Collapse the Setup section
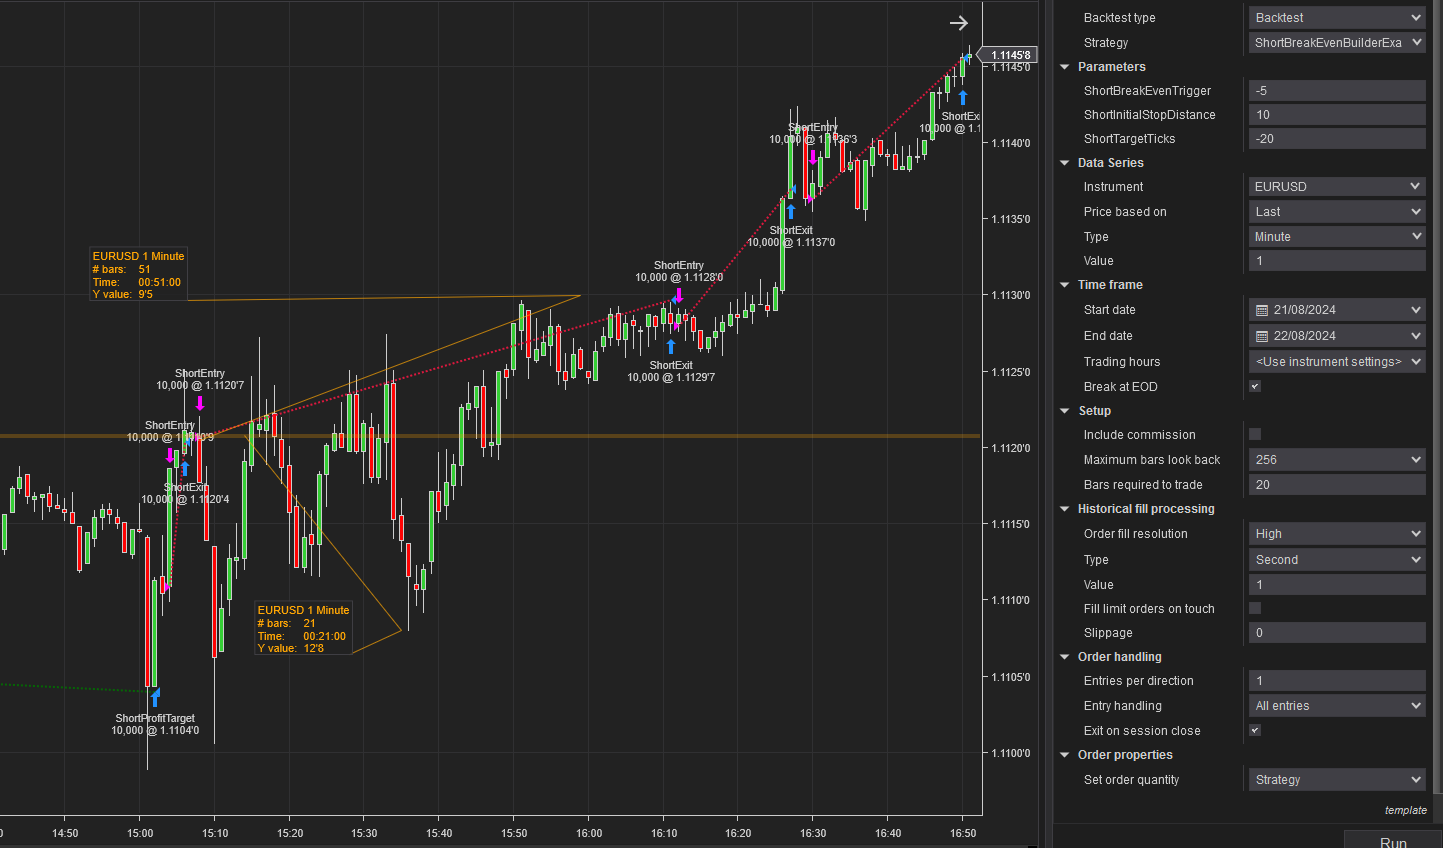Image resolution: width=1443 pixels, height=848 pixels. (x=1064, y=411)
